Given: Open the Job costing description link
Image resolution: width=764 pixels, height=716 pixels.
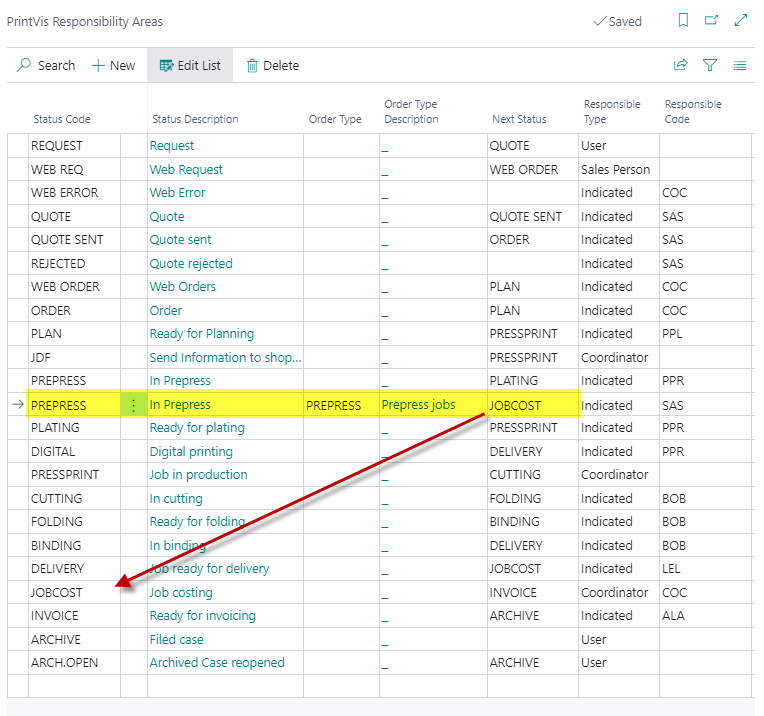Looking at the screenshot, I should click(x=180, y=592).
